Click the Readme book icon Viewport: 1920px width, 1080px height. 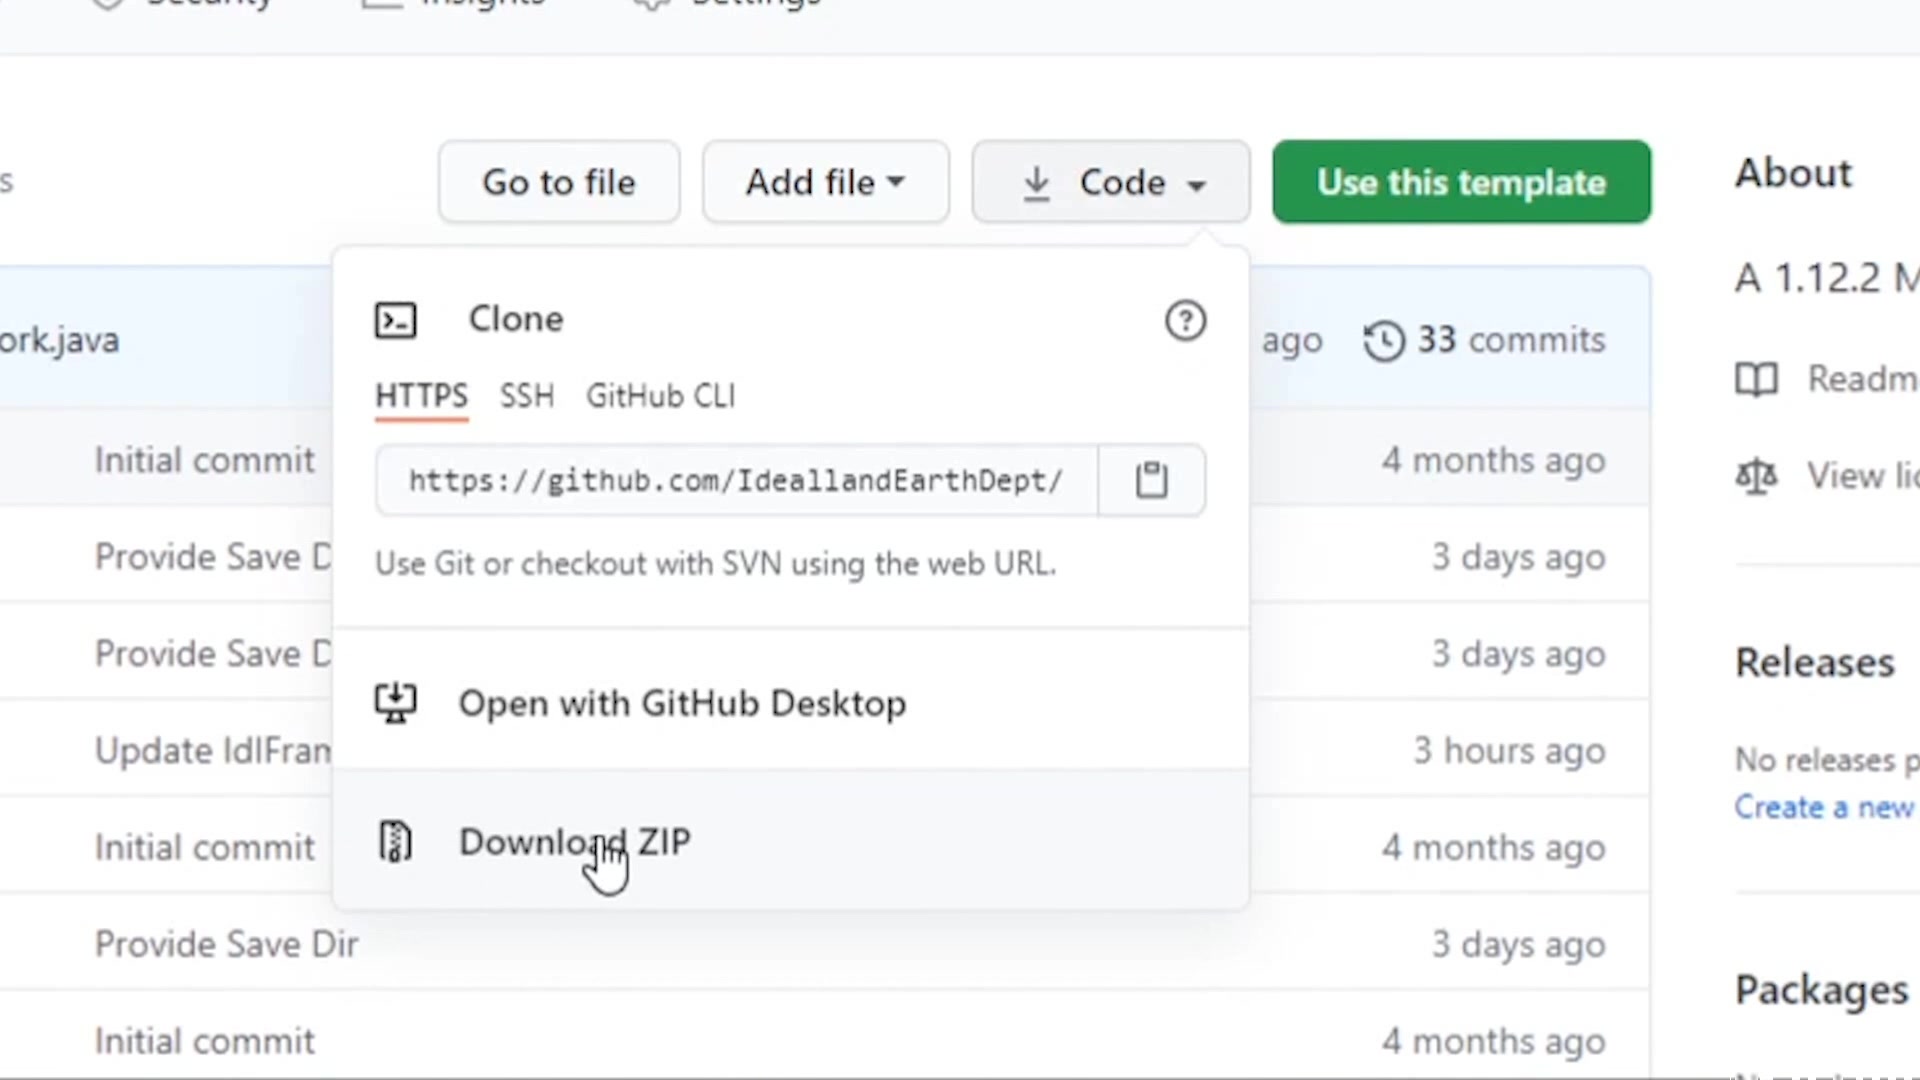pos(1756,379)
